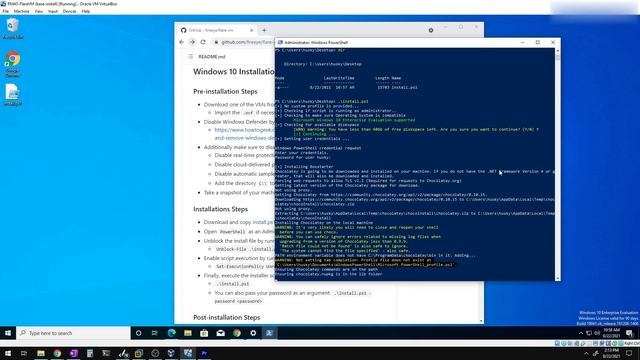Select the install.ps1 file on desktop
Viewport: 640px width, 360px height.
(x=13, y=95)
